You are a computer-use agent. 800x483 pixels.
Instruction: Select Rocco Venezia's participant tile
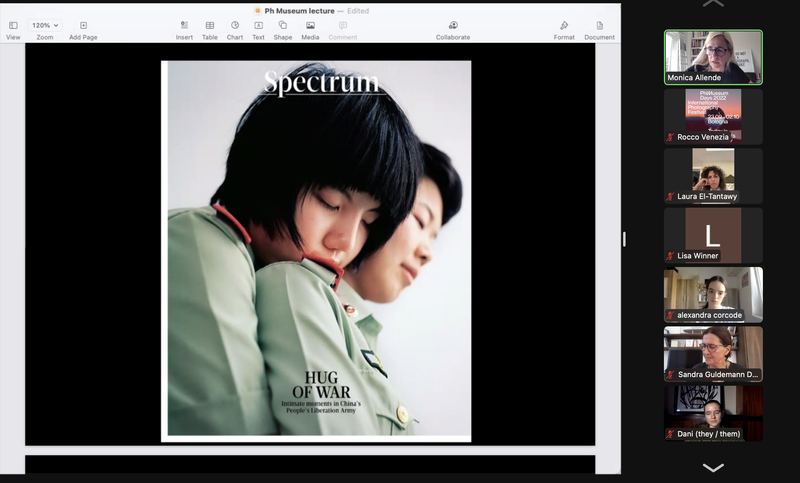coord(713,116)
